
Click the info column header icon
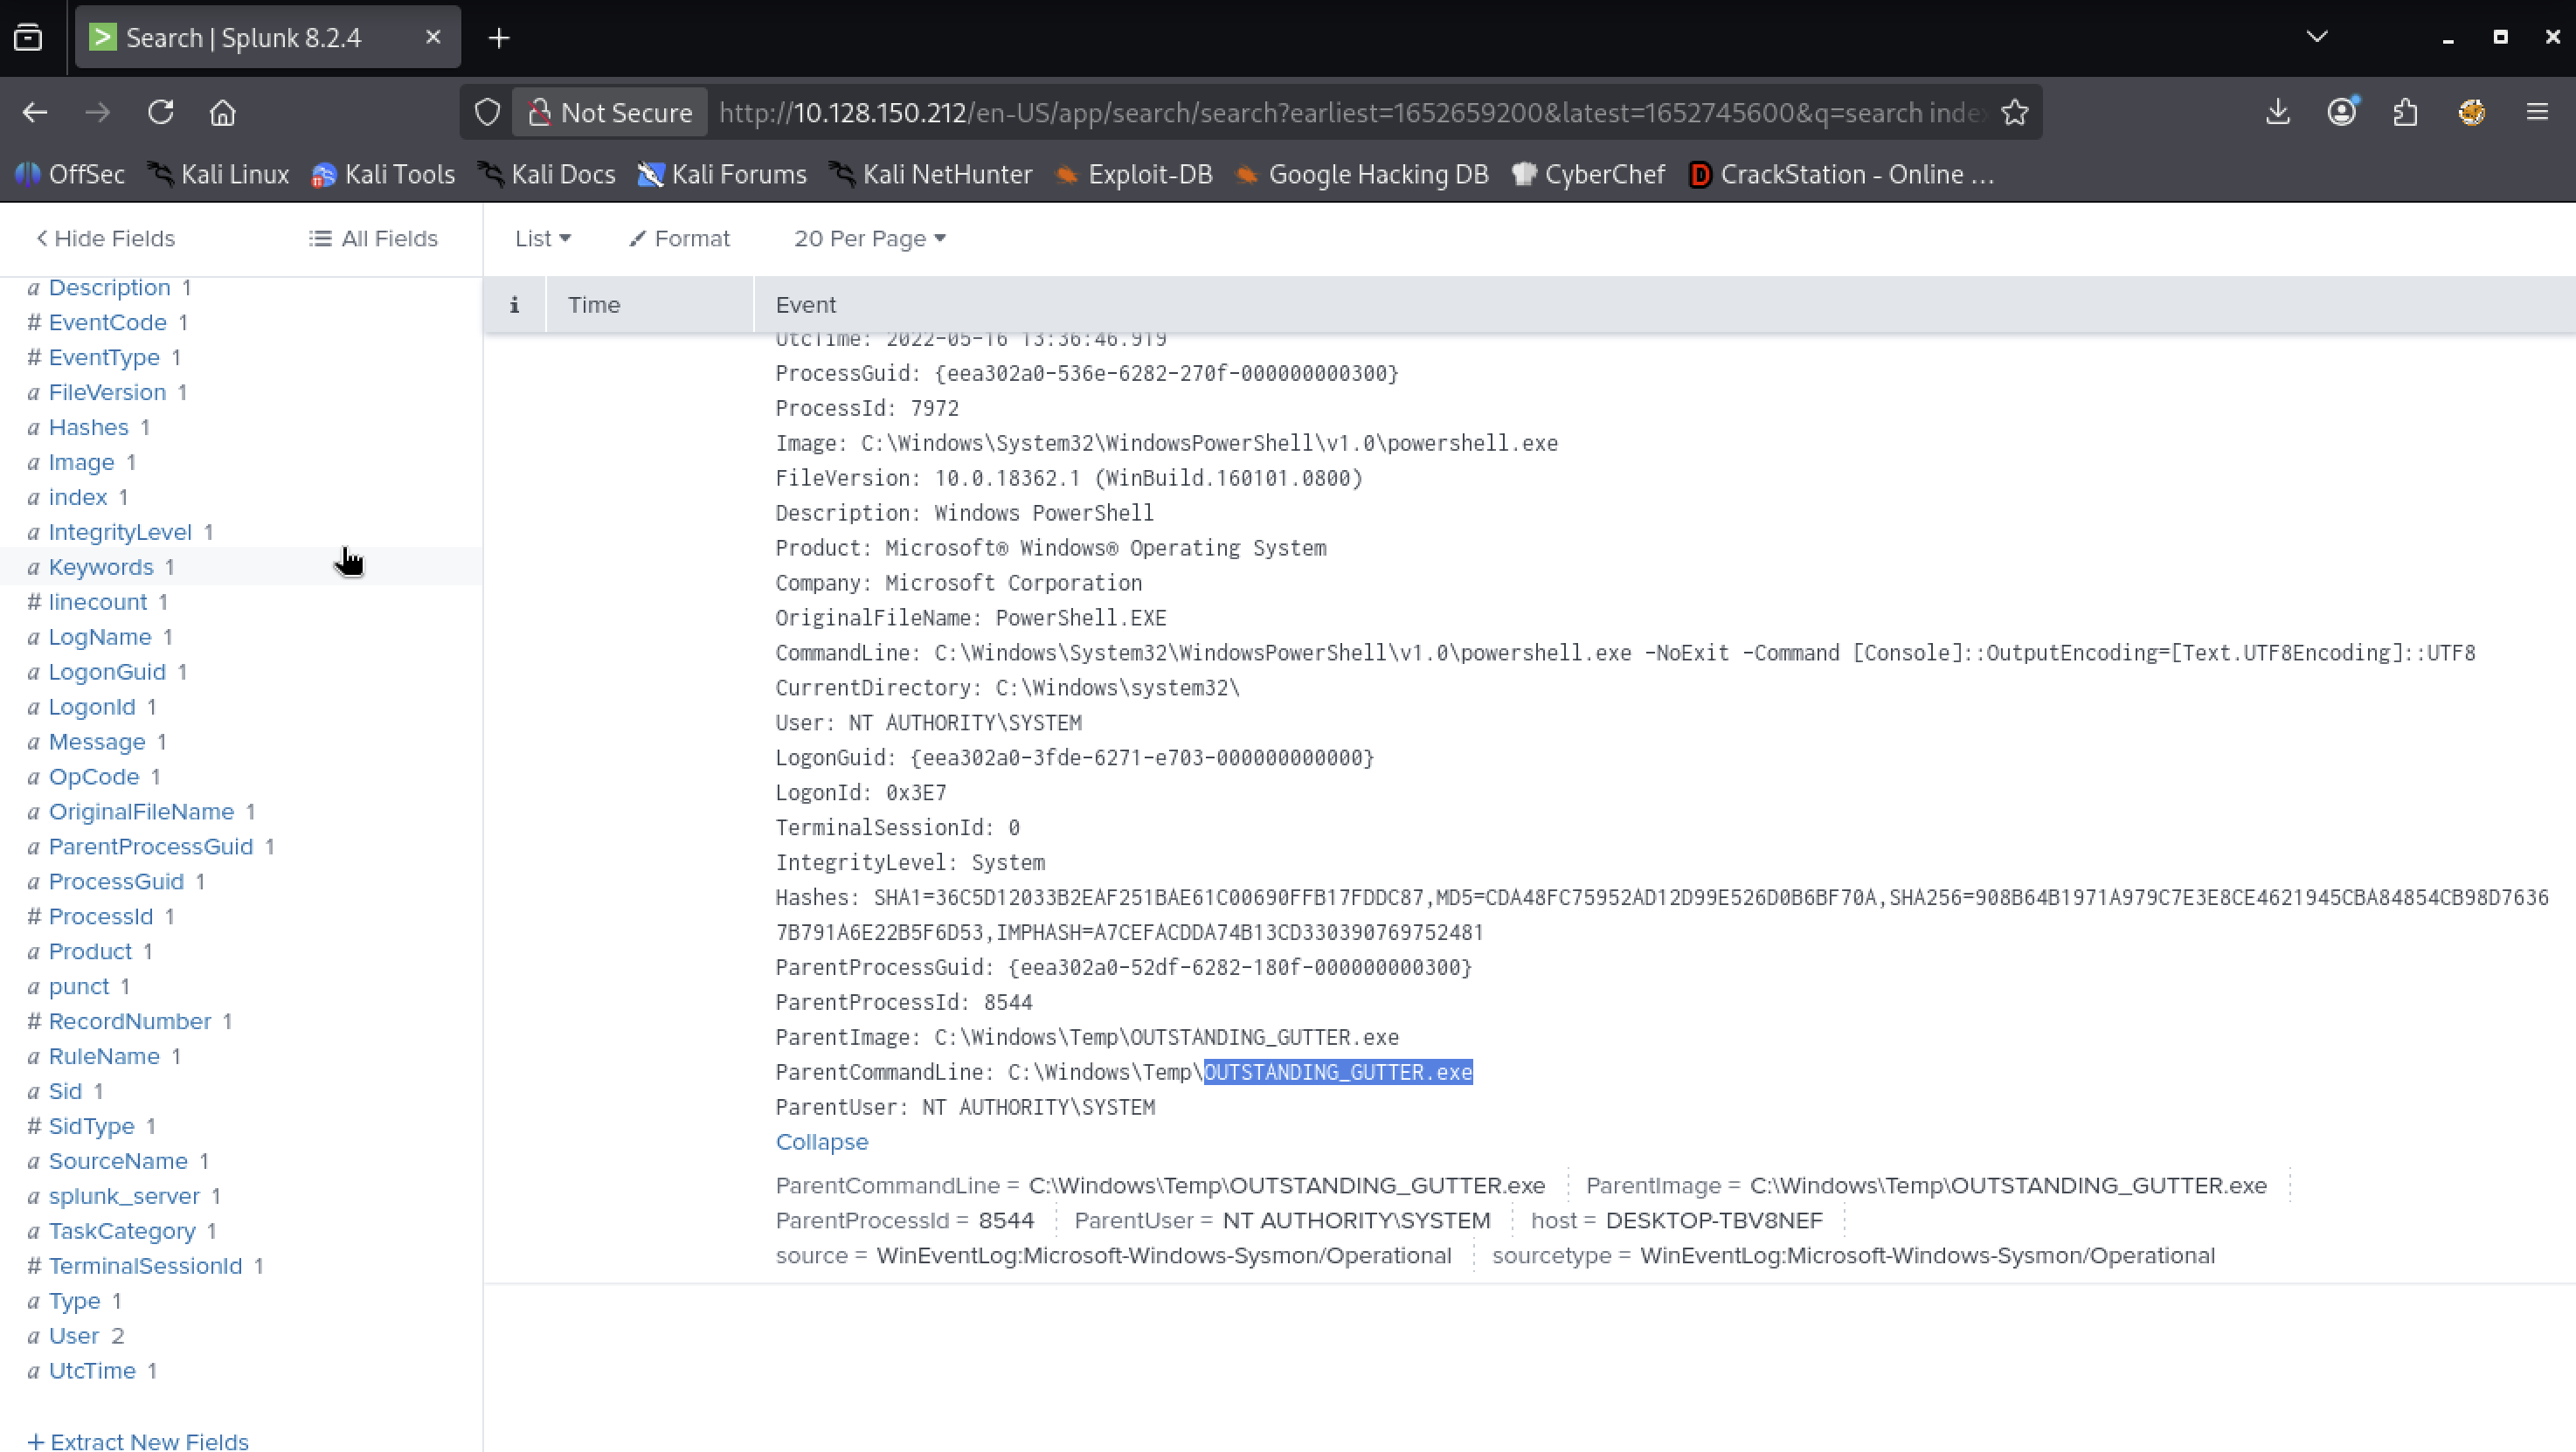point(514,305)
